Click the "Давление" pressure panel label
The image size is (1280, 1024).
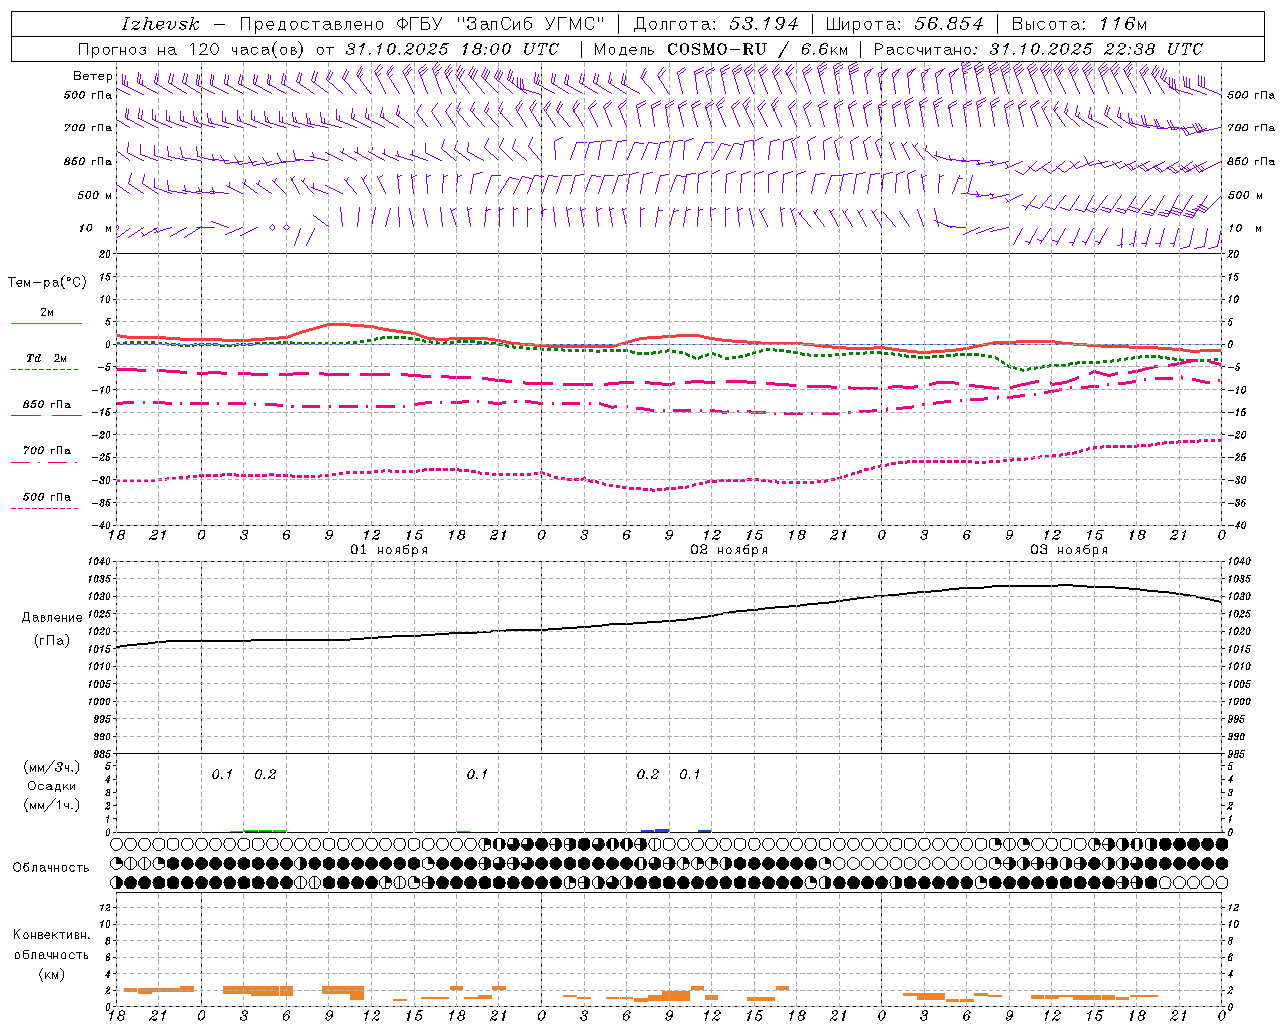pos(52,618)
